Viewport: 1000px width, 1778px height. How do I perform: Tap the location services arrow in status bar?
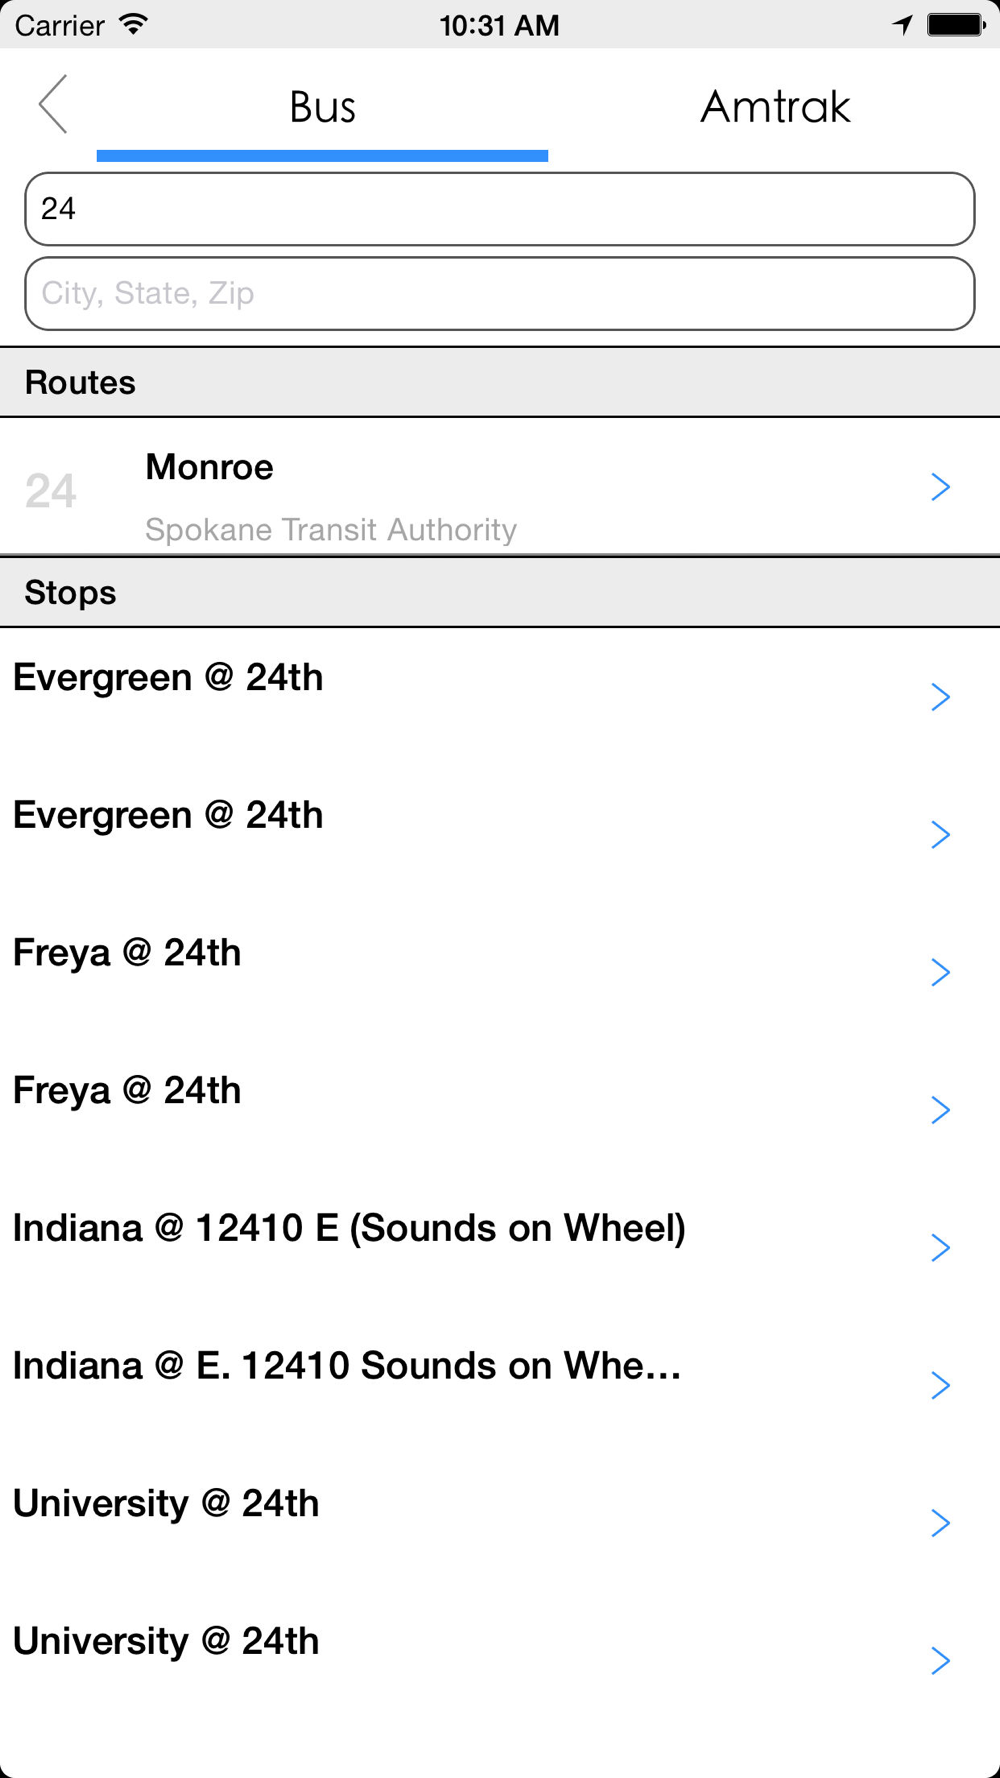[x=903, y=25]
